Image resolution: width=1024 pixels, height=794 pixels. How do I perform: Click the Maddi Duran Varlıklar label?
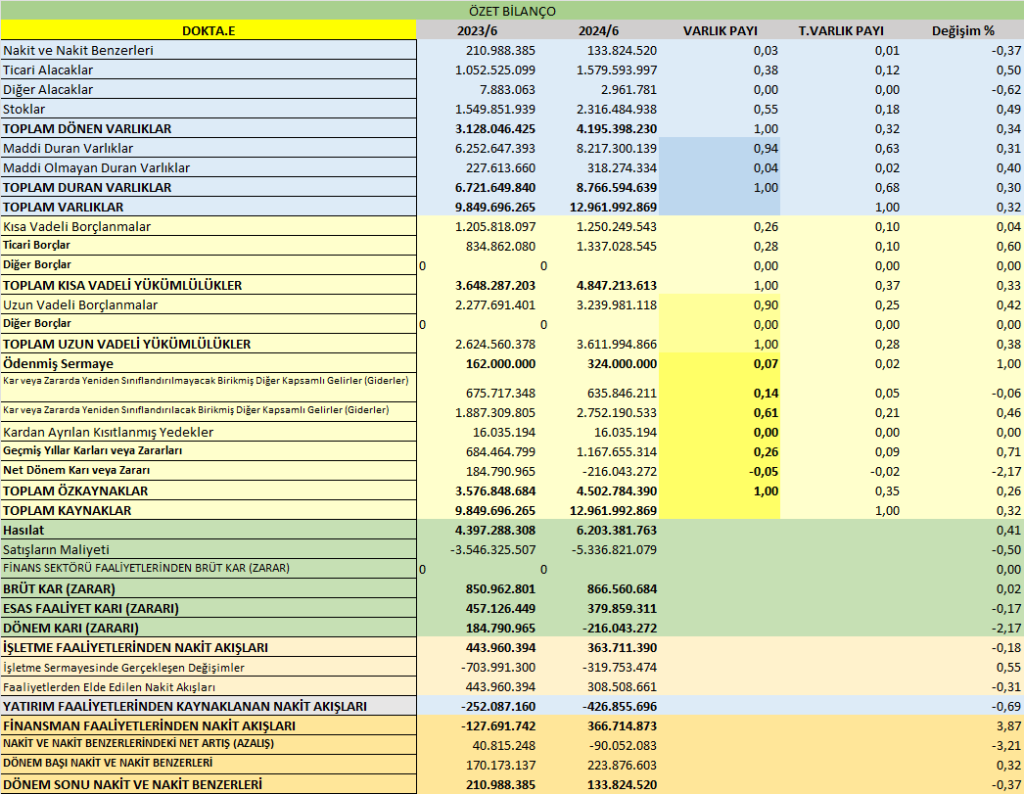click(x=208, y=148)
